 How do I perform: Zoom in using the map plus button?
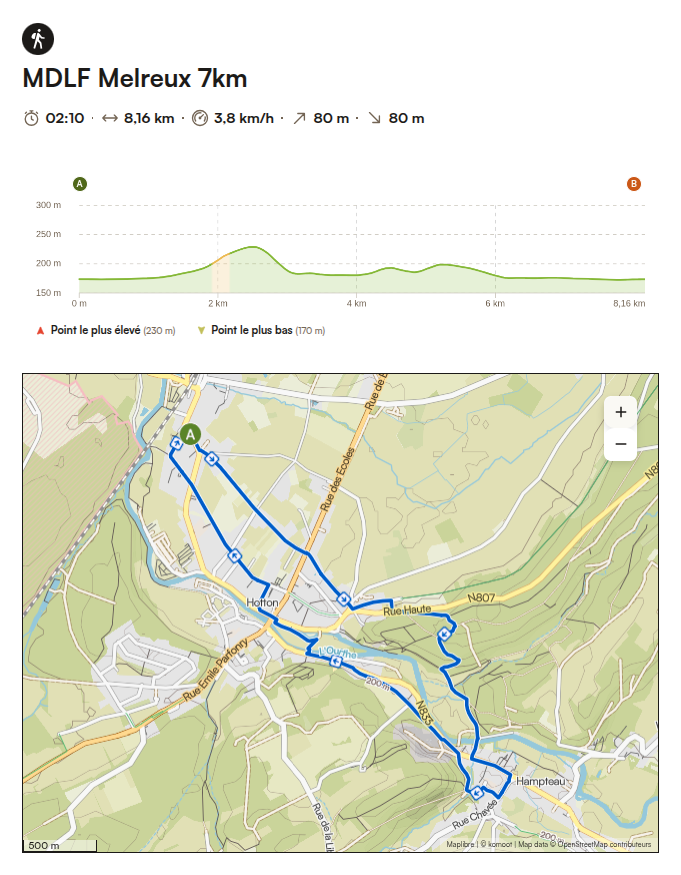pos(622,411)
